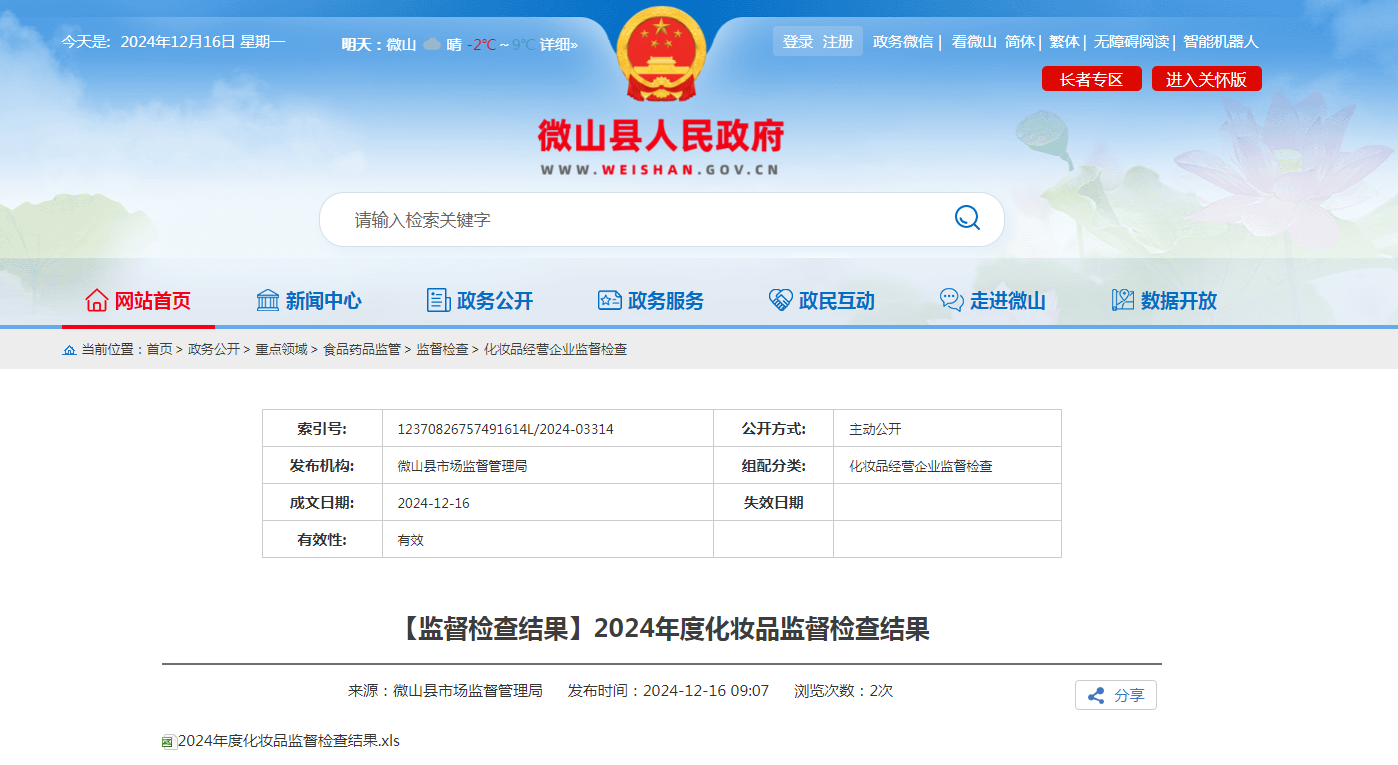Screen dimensions: 1398x765
Task: Click the magnifier search icon
Action: click(x=967, y=218)
